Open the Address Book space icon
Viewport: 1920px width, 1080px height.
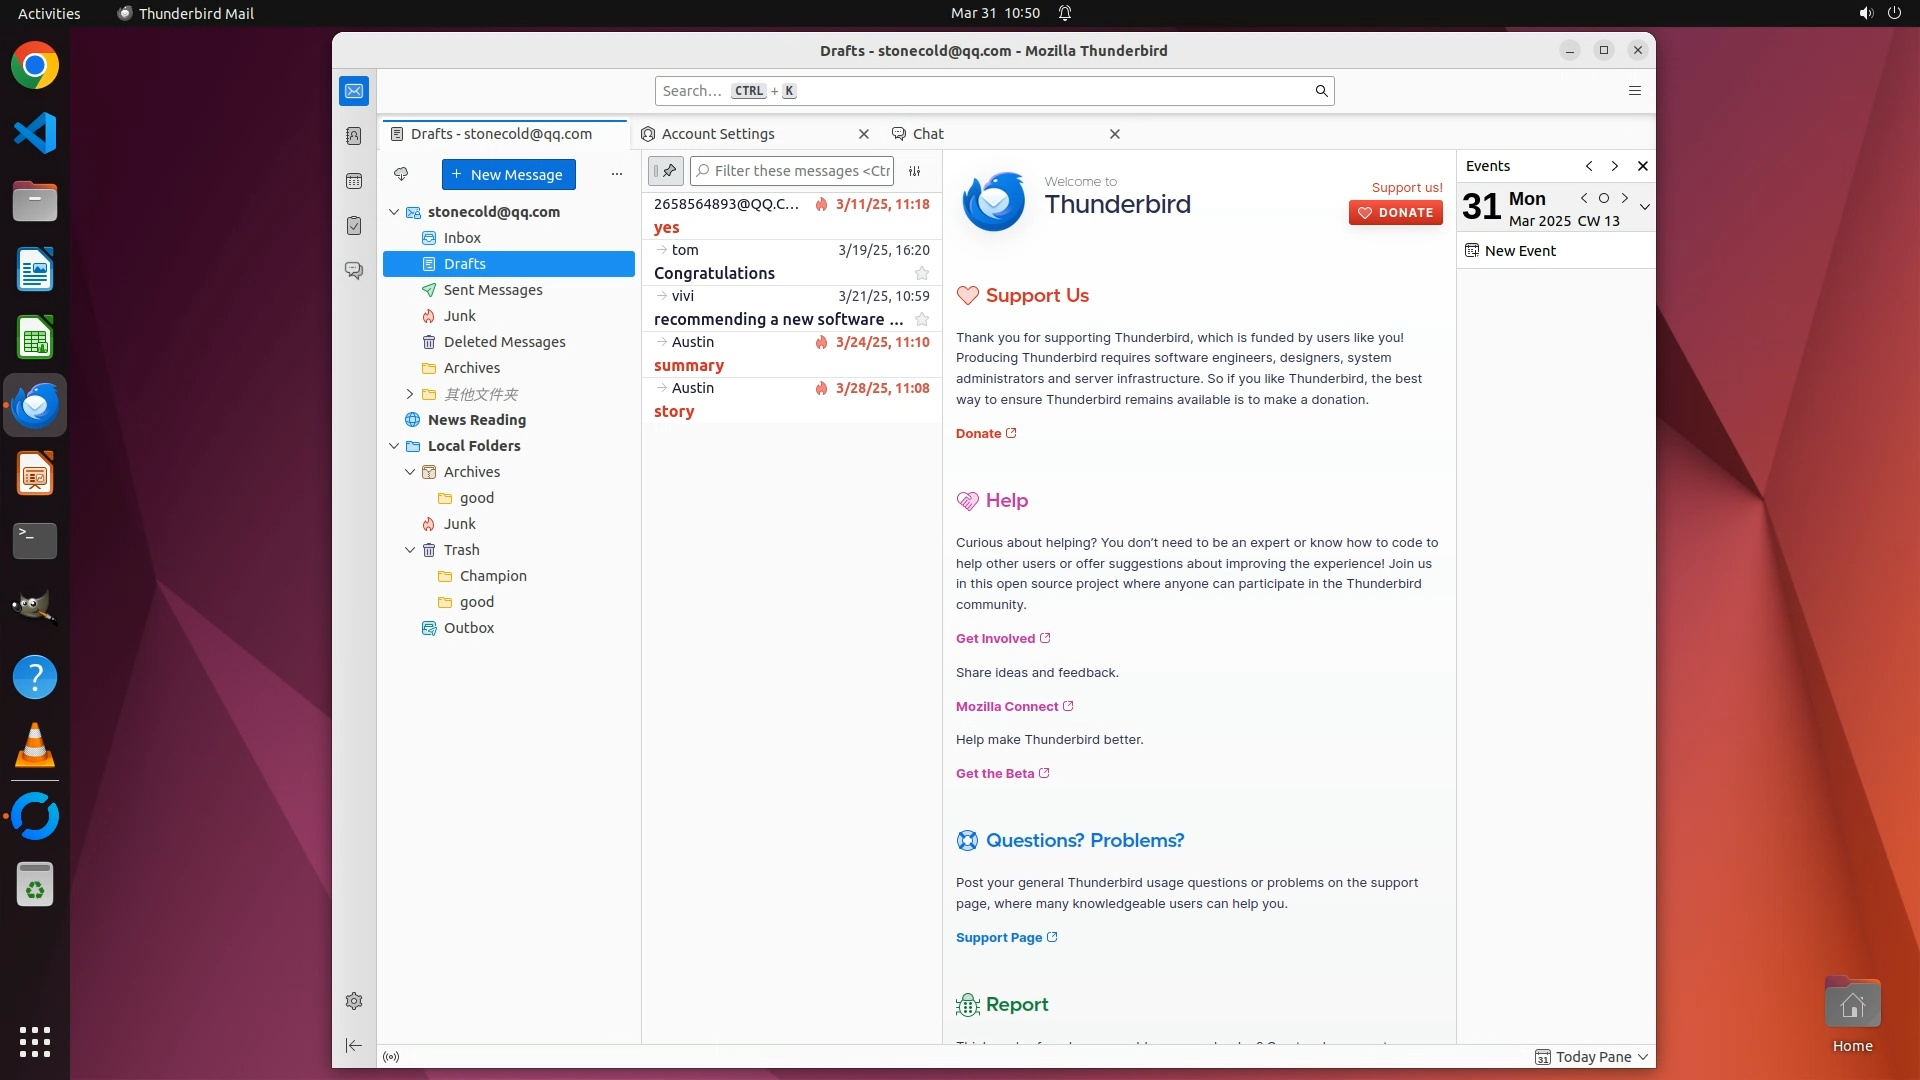pyautogui.click(x=354, y=136)
